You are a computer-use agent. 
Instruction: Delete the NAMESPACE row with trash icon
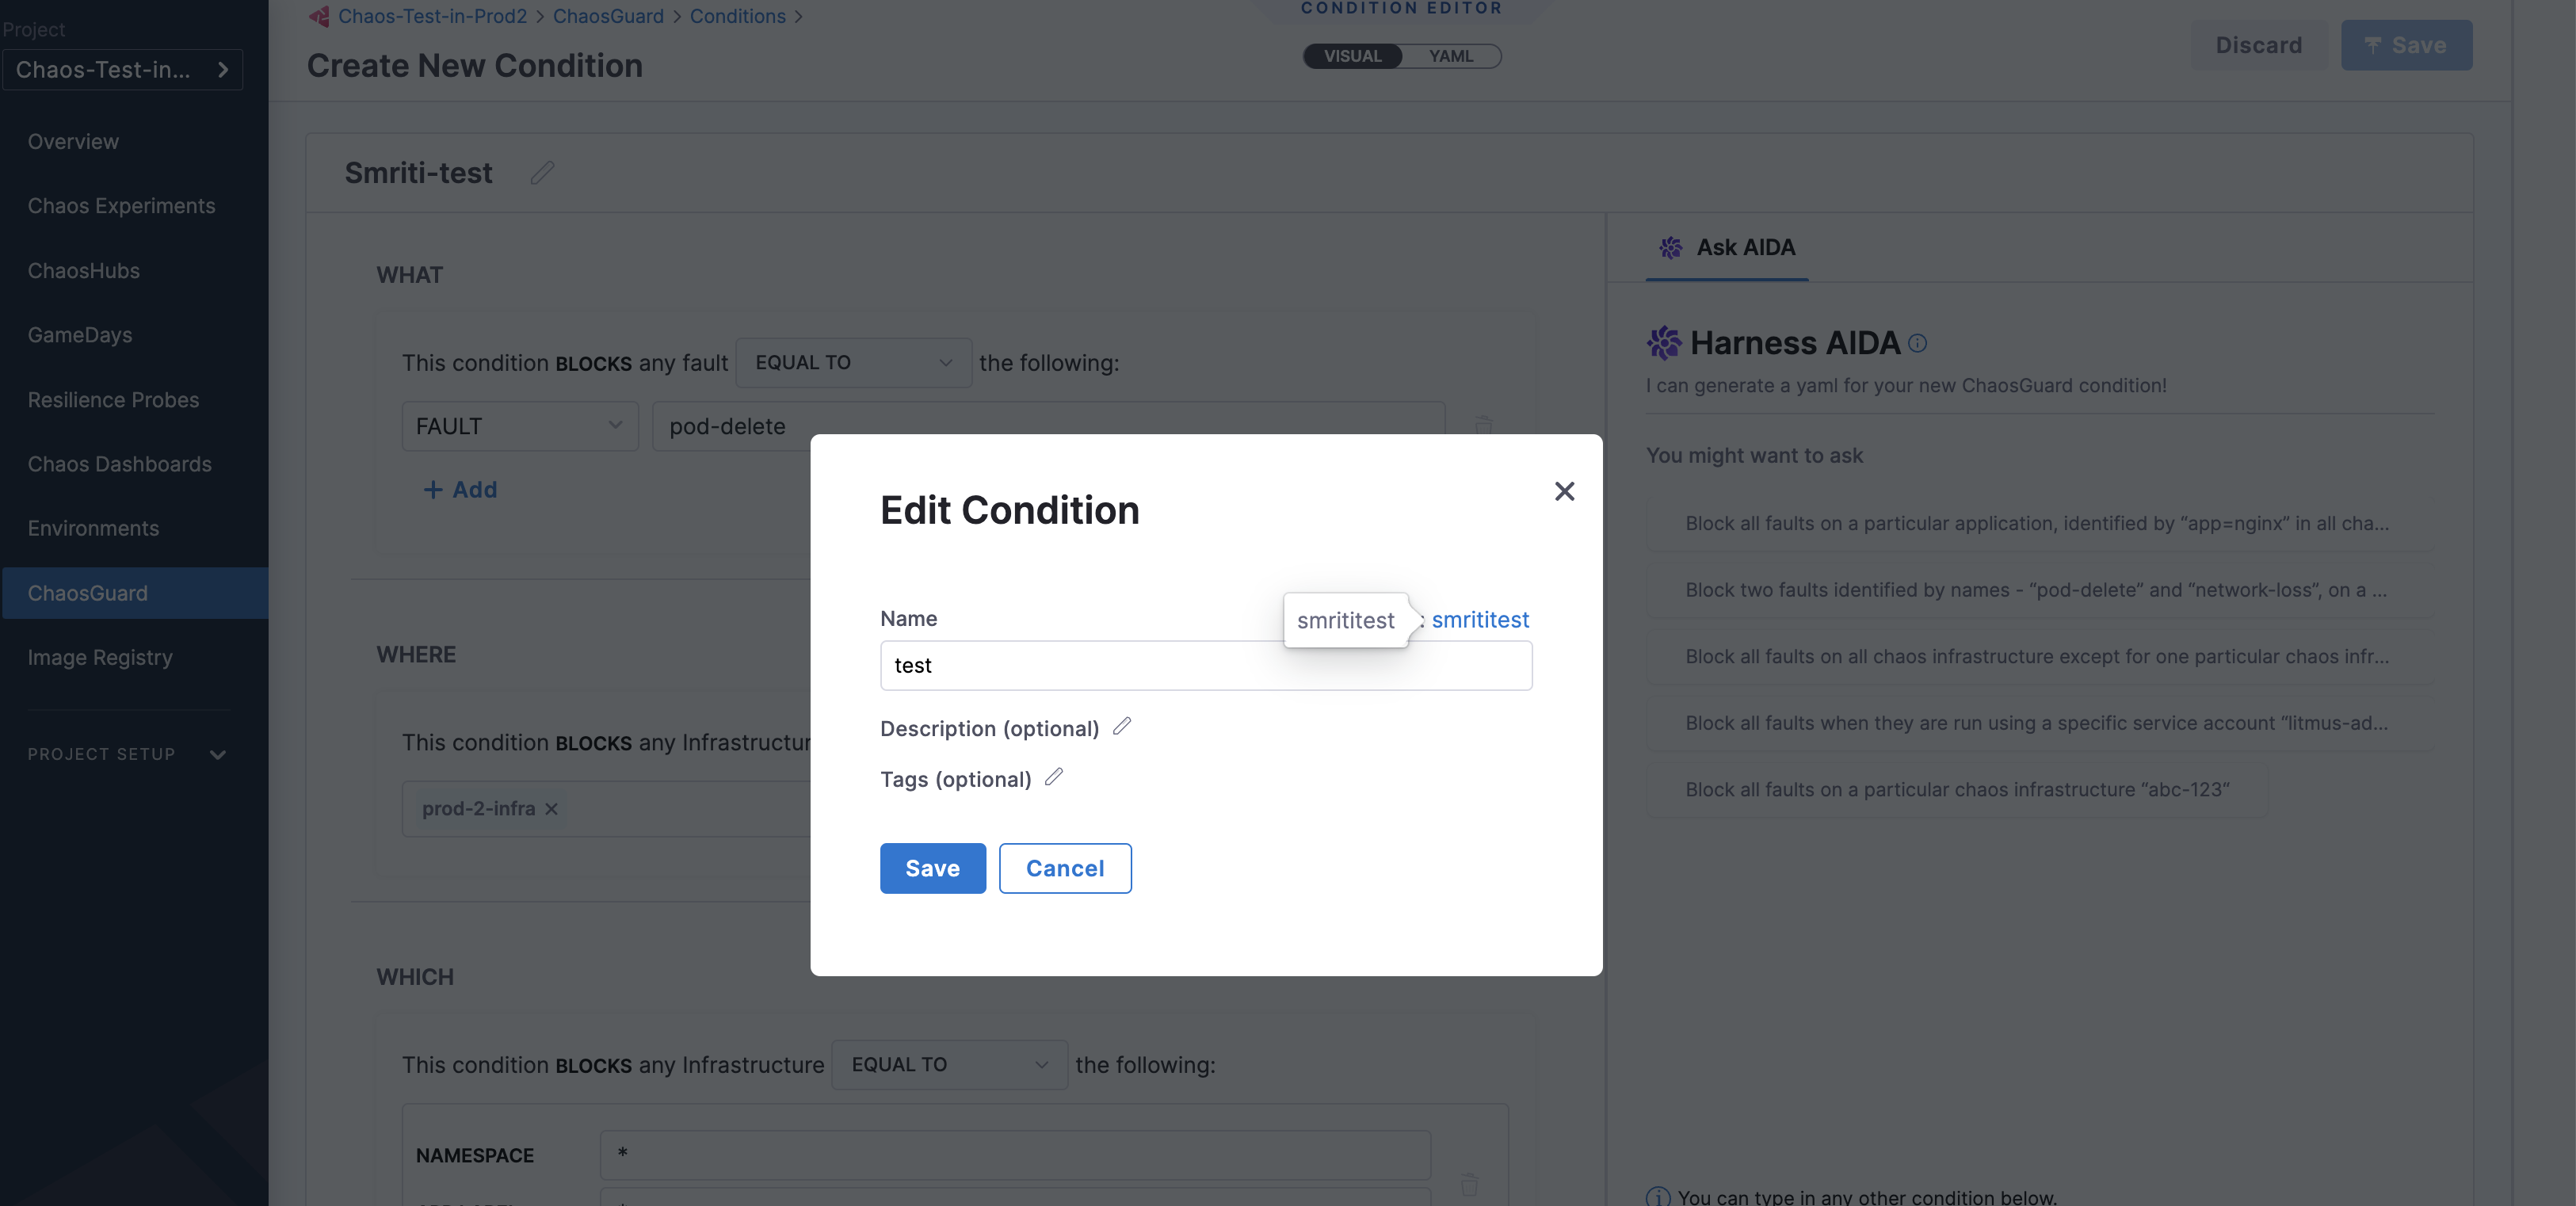pos(1469,1184)
